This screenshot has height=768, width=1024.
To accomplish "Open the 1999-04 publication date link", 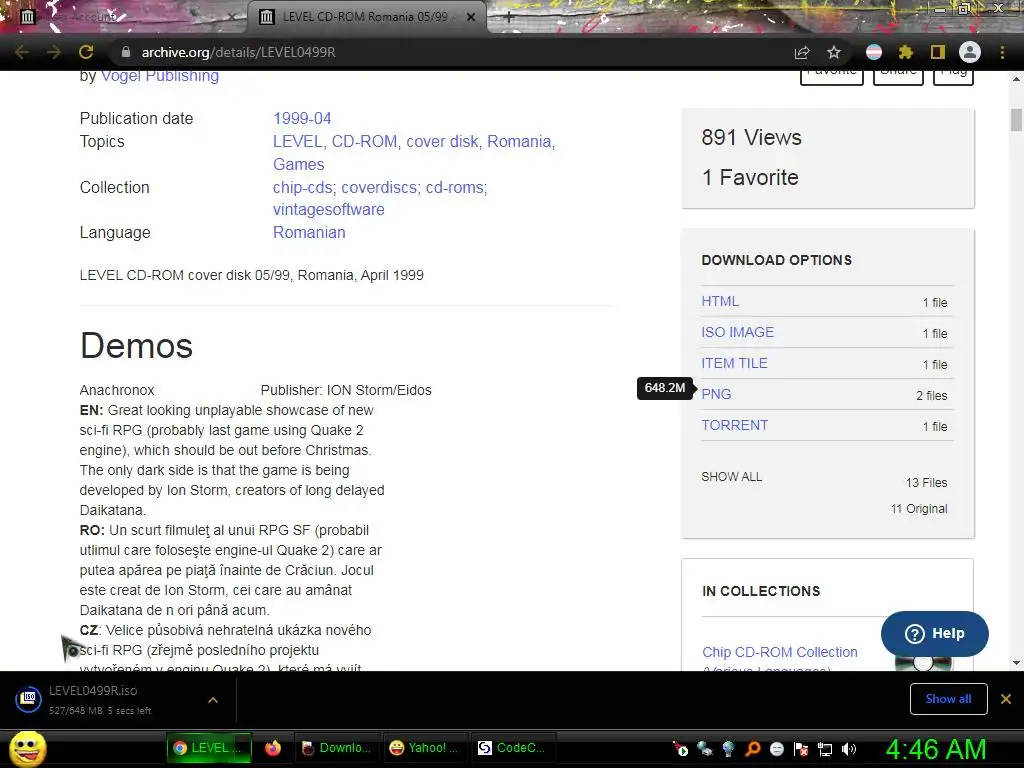I will (302, 118).
